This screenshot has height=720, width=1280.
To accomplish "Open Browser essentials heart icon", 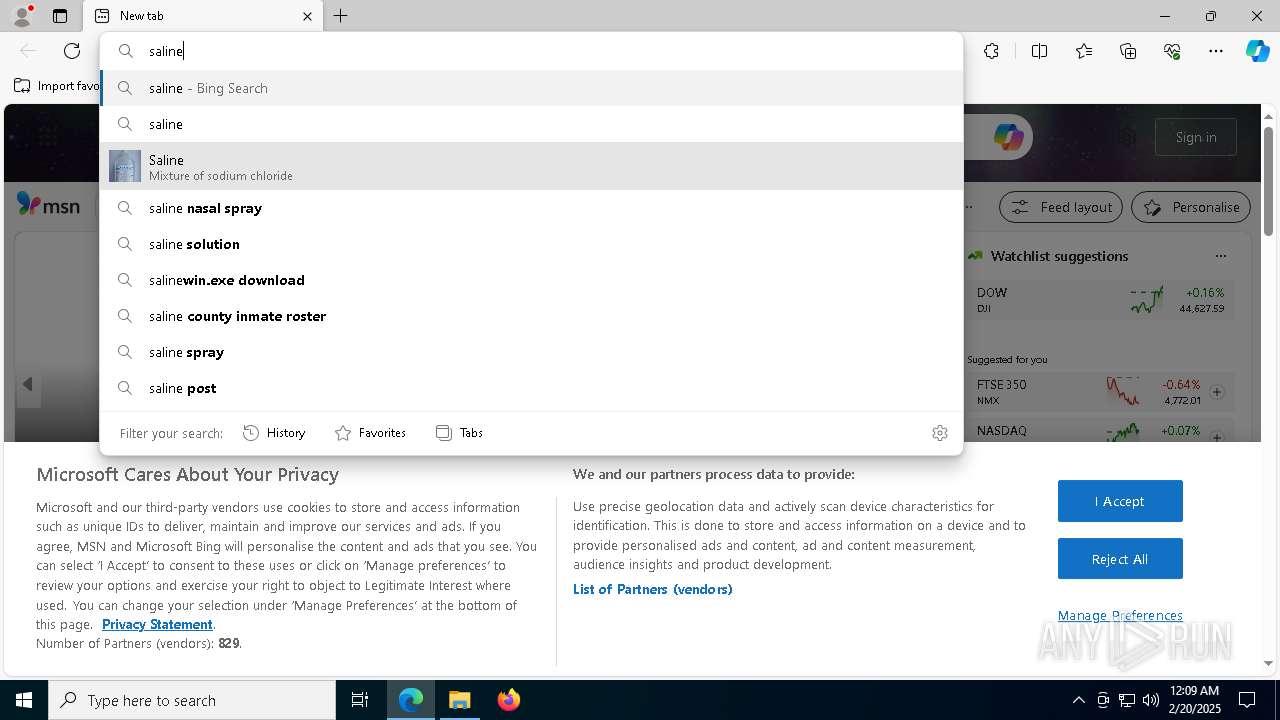I will click(x=1172, y=51).
